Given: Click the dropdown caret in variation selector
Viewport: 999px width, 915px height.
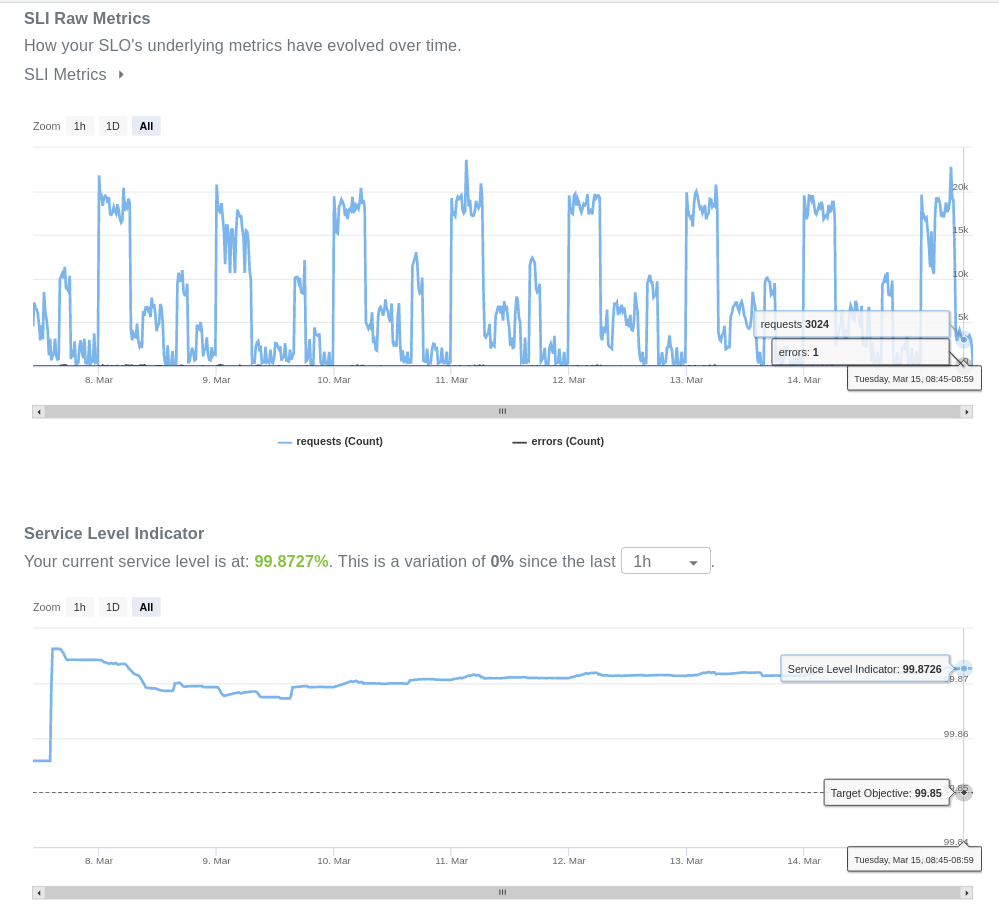Looking at the screenshot, I should [693, 563].
